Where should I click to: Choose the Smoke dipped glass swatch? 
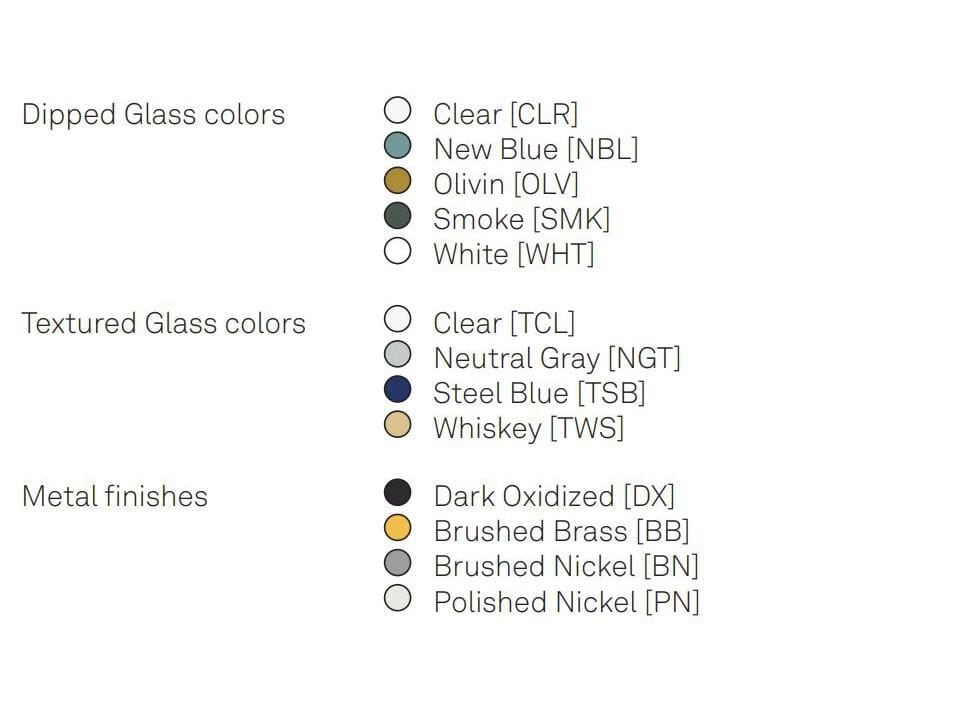point(398,216)
